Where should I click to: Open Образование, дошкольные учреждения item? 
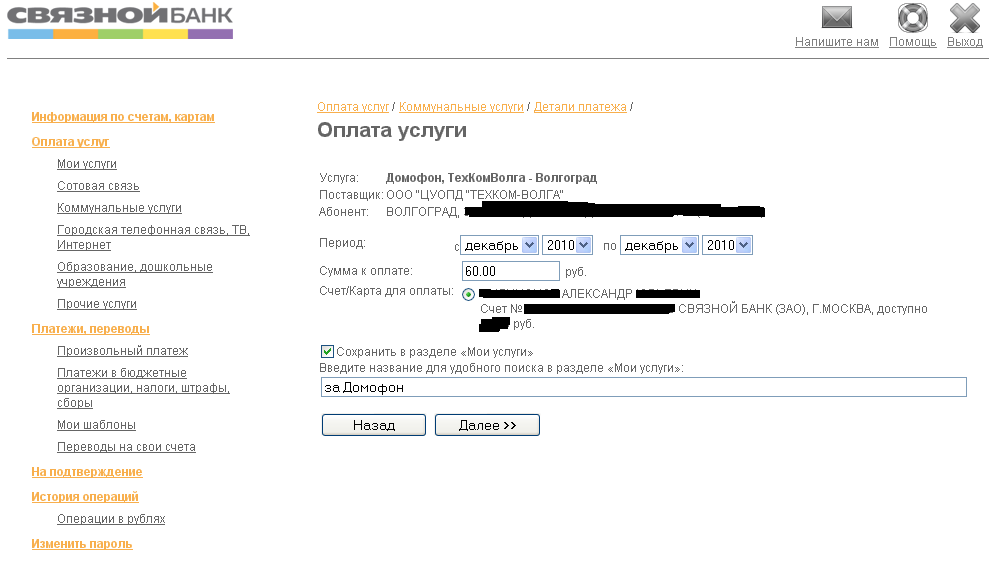pos(135,274)
